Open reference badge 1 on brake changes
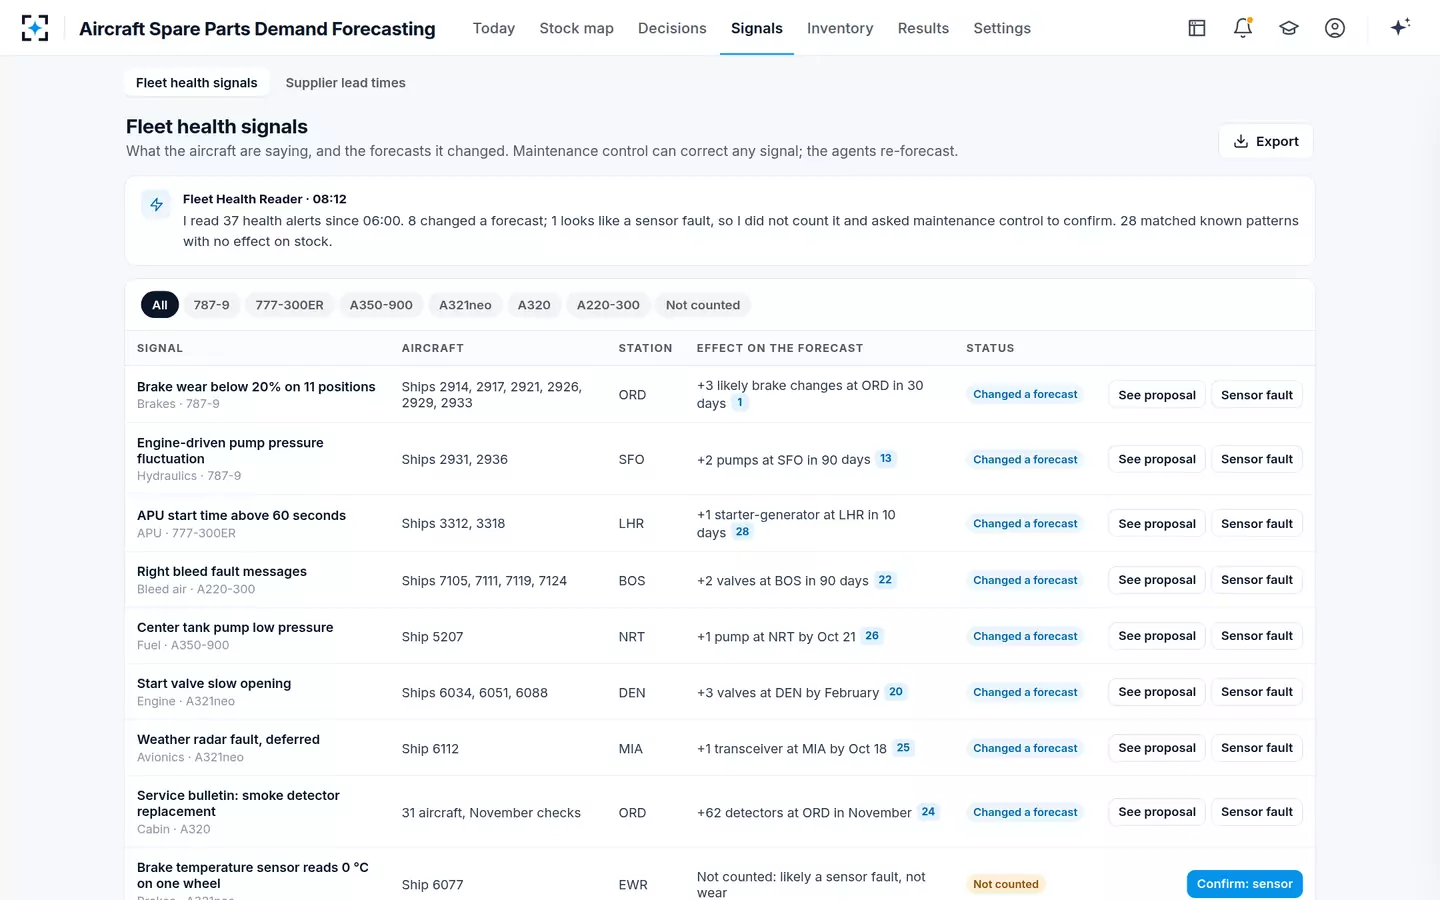This screenshot has height=900, width=1440. point(740,403)
